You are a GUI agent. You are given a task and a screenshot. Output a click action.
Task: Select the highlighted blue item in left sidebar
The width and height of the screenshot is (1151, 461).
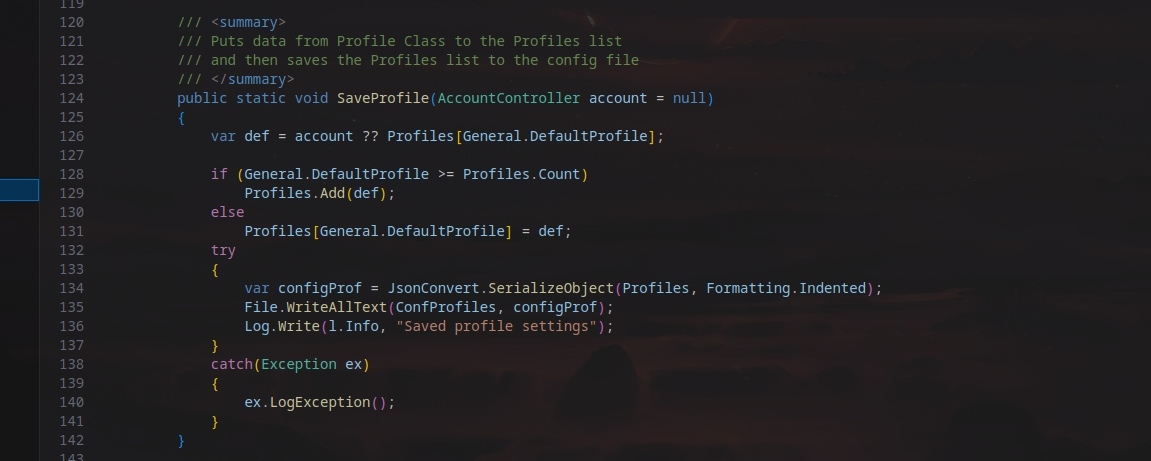[19, 190]
